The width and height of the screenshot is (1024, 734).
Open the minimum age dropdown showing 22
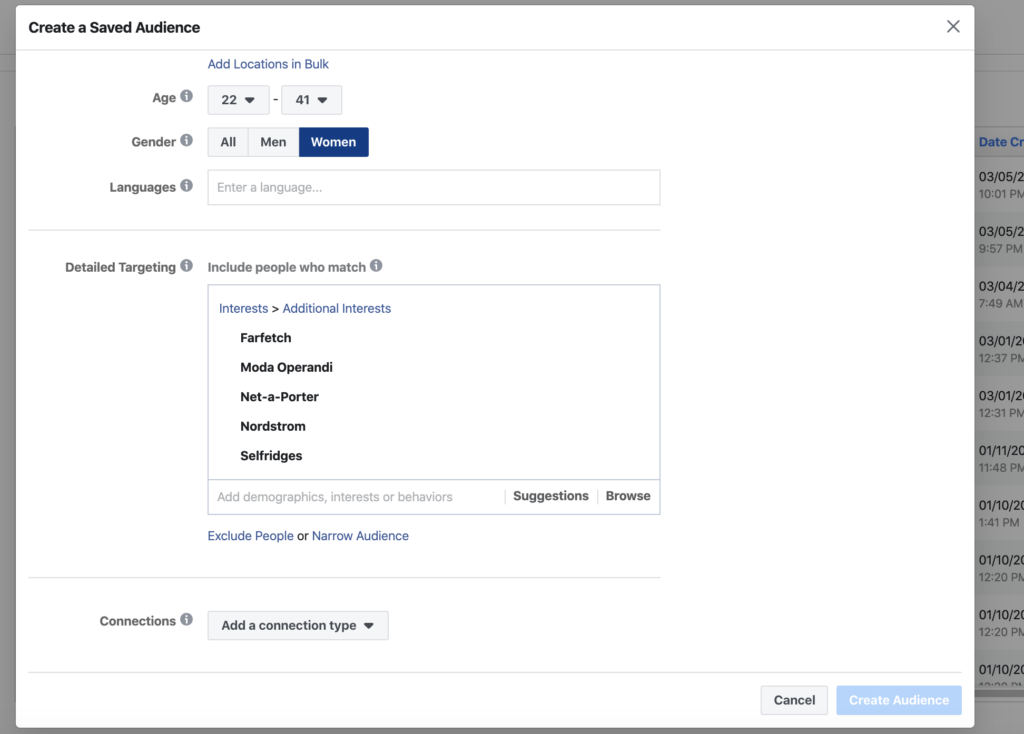coord(238,100)
